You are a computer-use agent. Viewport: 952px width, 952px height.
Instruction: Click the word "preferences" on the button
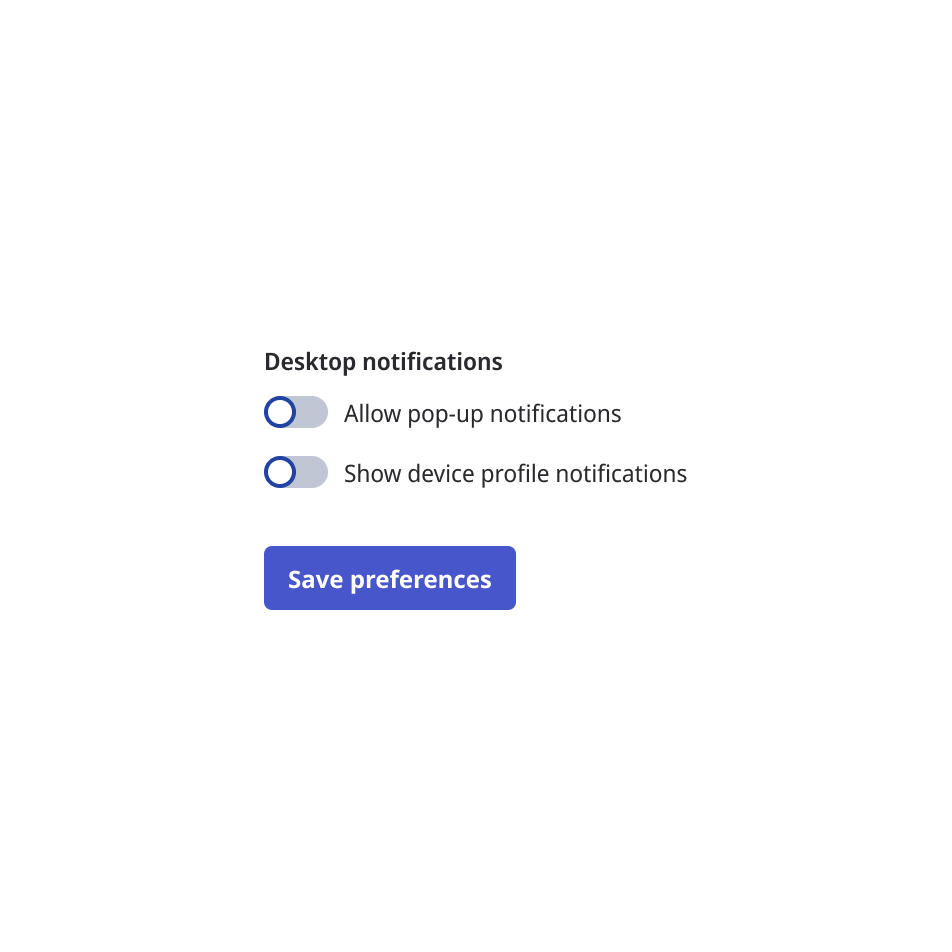[421, 580]
